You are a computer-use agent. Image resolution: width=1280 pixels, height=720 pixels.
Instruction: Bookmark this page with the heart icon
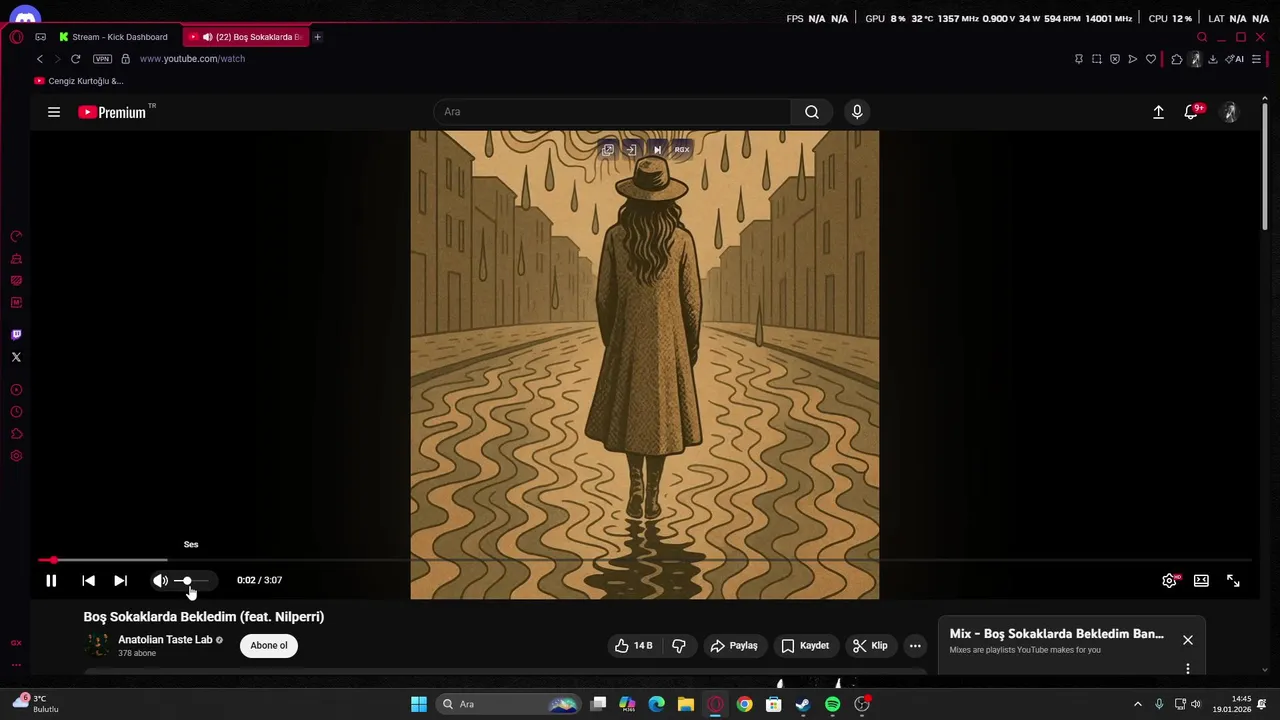[x=1151, y=59]
